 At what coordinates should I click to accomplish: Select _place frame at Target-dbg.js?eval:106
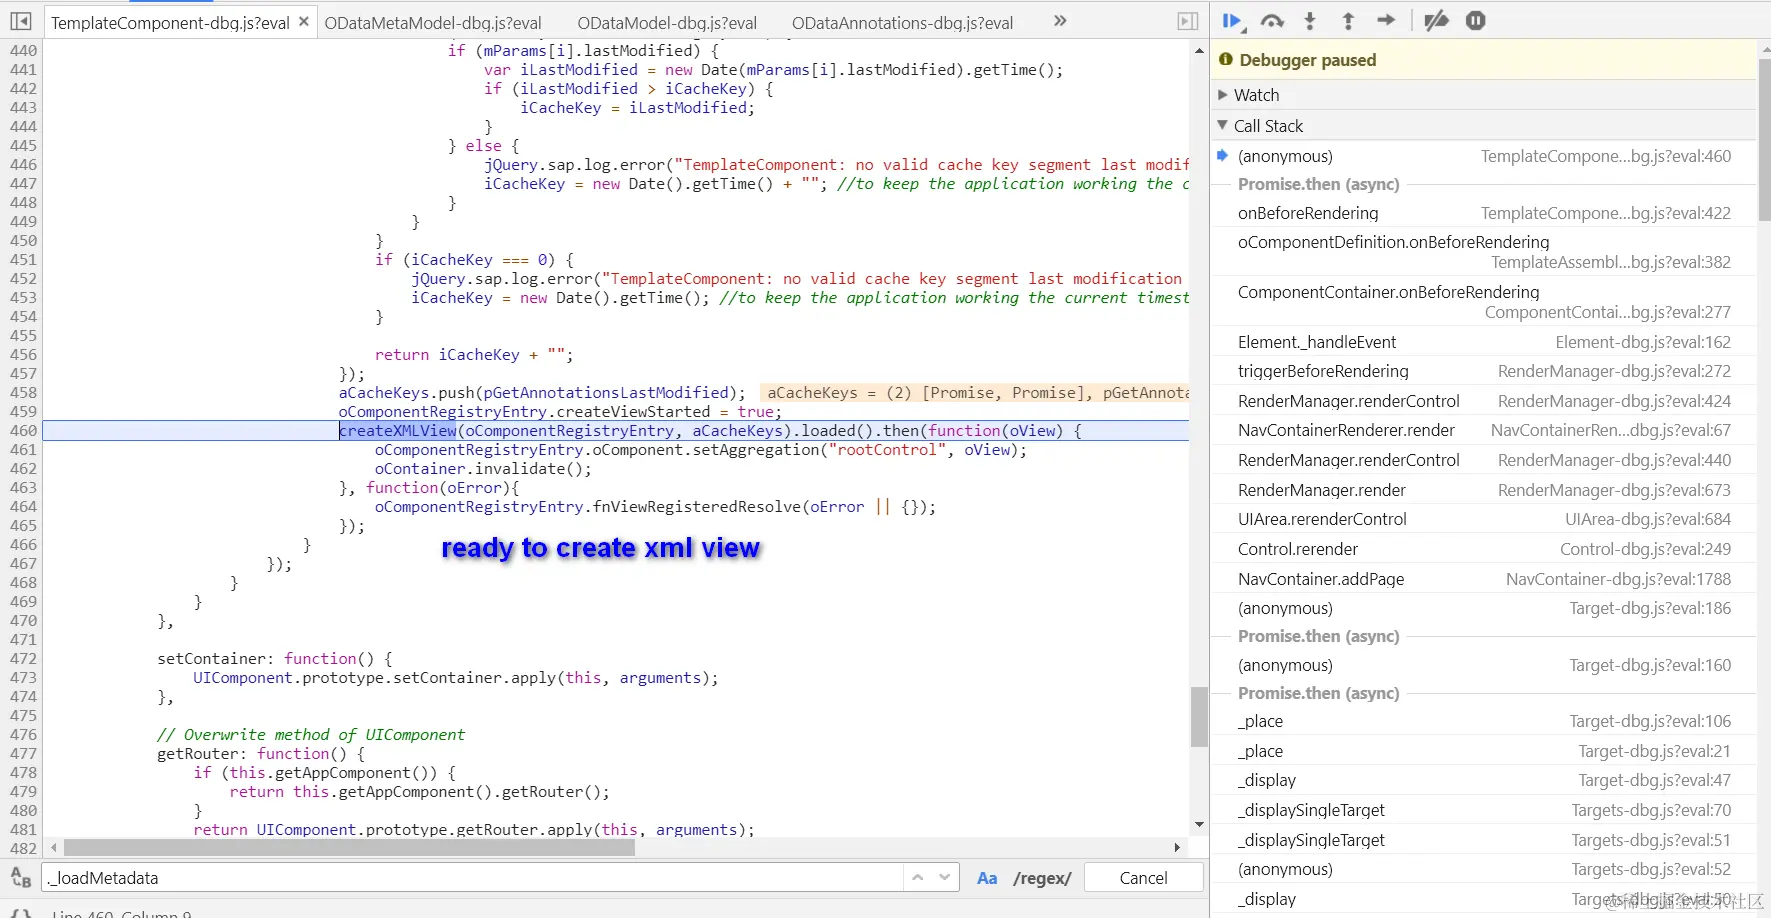point(1483,721)
